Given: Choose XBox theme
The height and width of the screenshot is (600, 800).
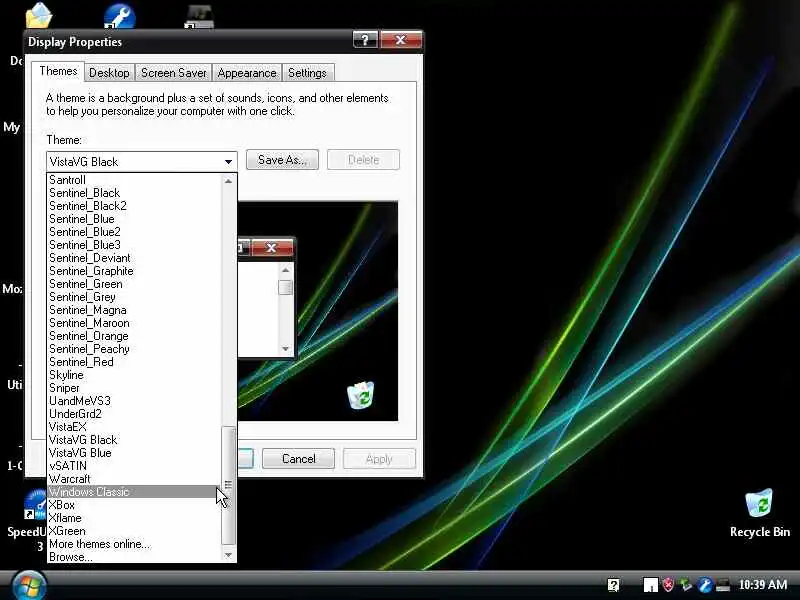Looking at the screenshot, I should [135, 505].
